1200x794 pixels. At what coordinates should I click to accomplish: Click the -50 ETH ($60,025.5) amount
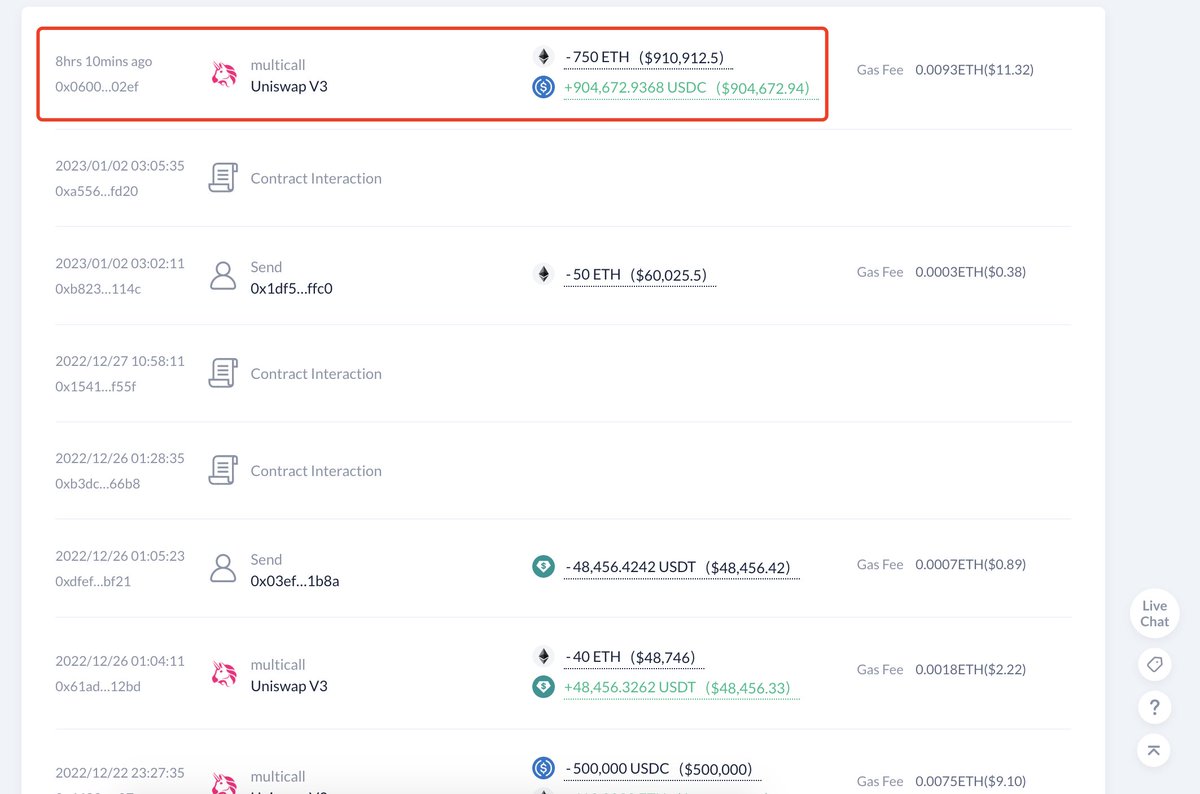tap(640, 272)
